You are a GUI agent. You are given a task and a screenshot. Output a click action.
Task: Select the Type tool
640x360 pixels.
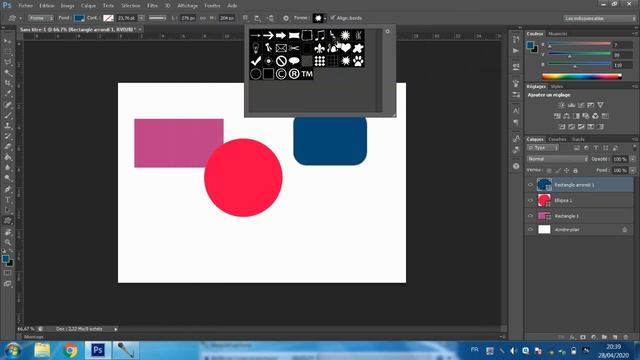[8, 200]
